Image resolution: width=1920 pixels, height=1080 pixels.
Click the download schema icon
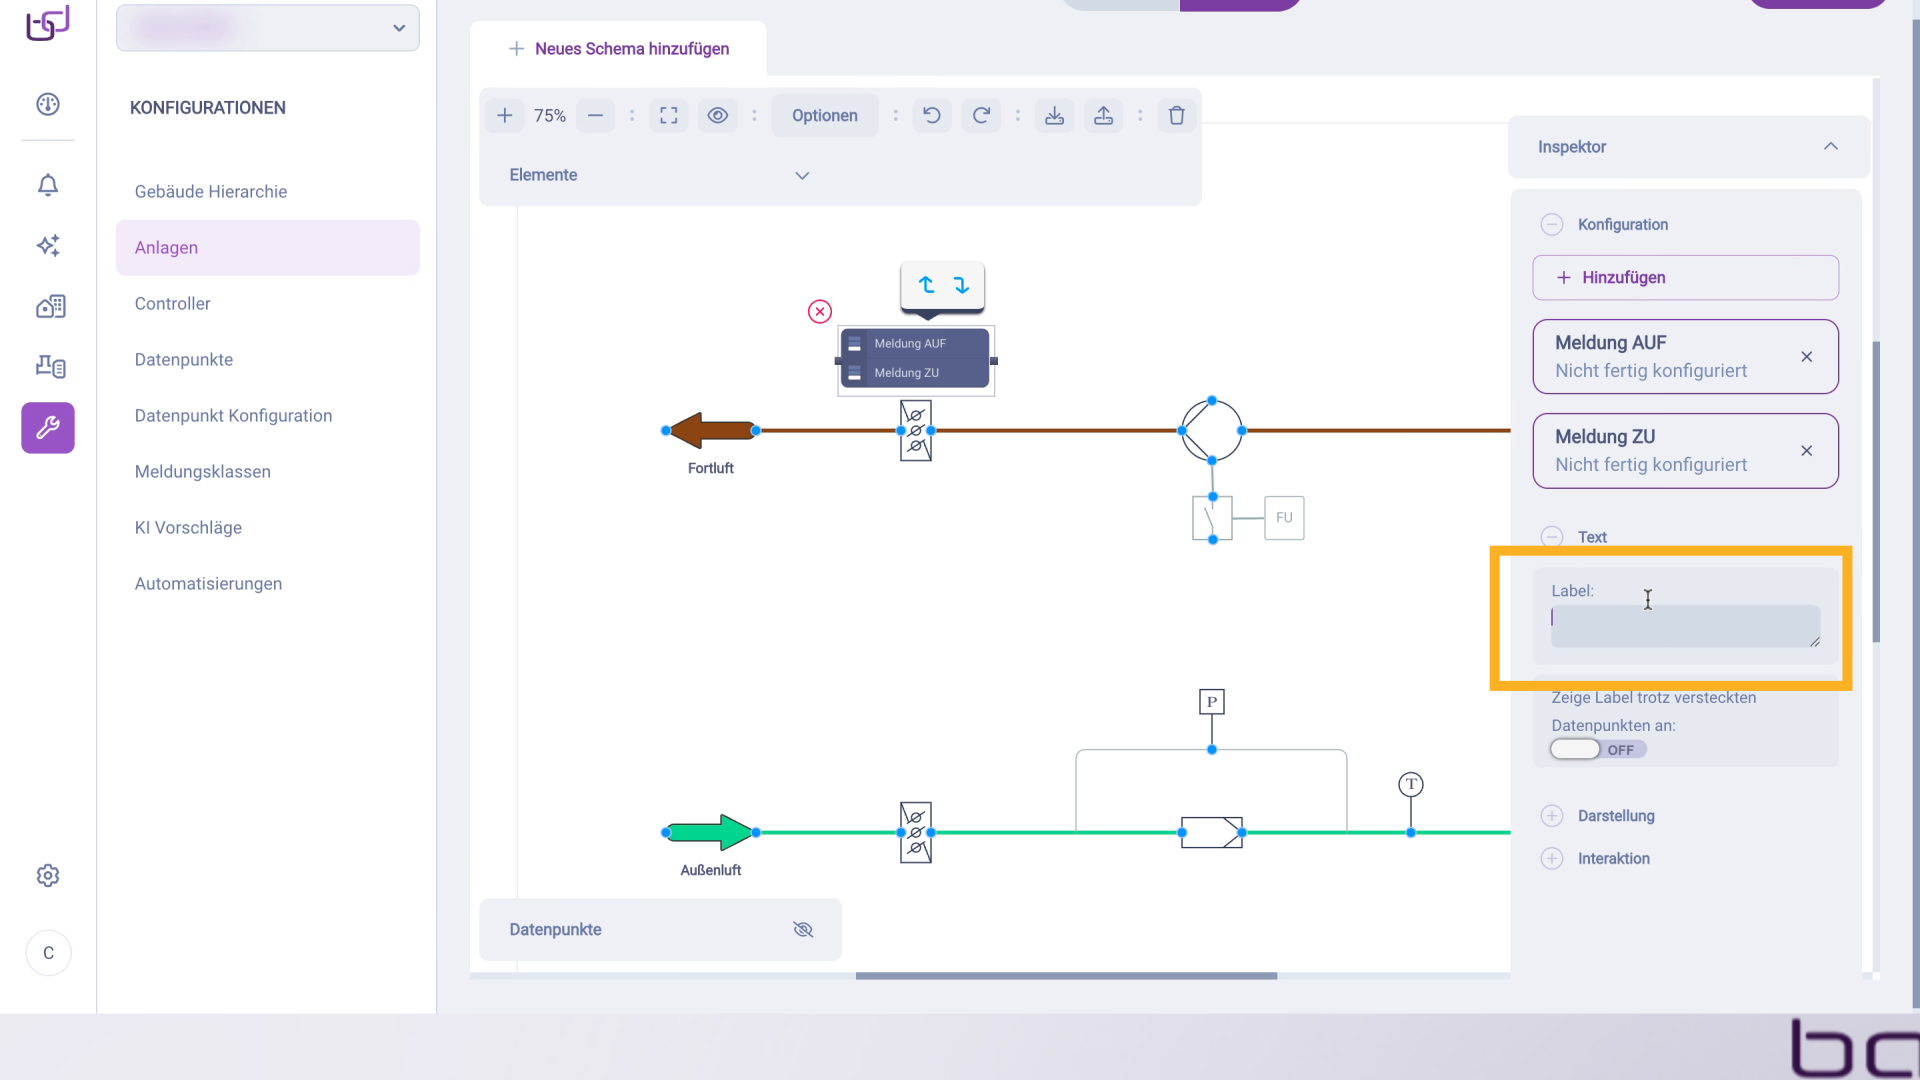(x=1054, y=115)
